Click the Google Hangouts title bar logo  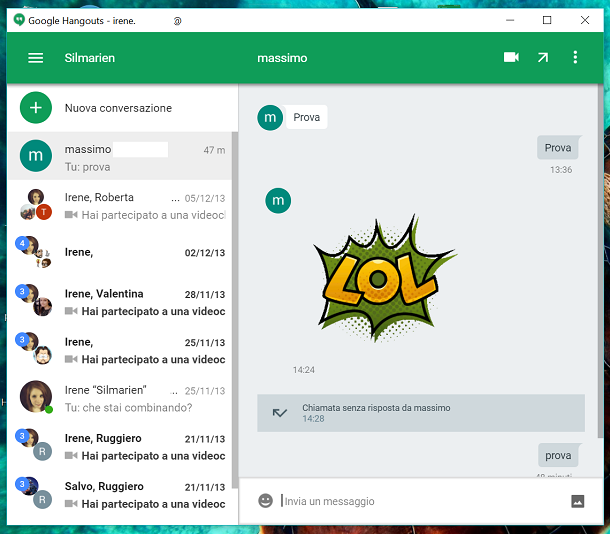[19, 20]
